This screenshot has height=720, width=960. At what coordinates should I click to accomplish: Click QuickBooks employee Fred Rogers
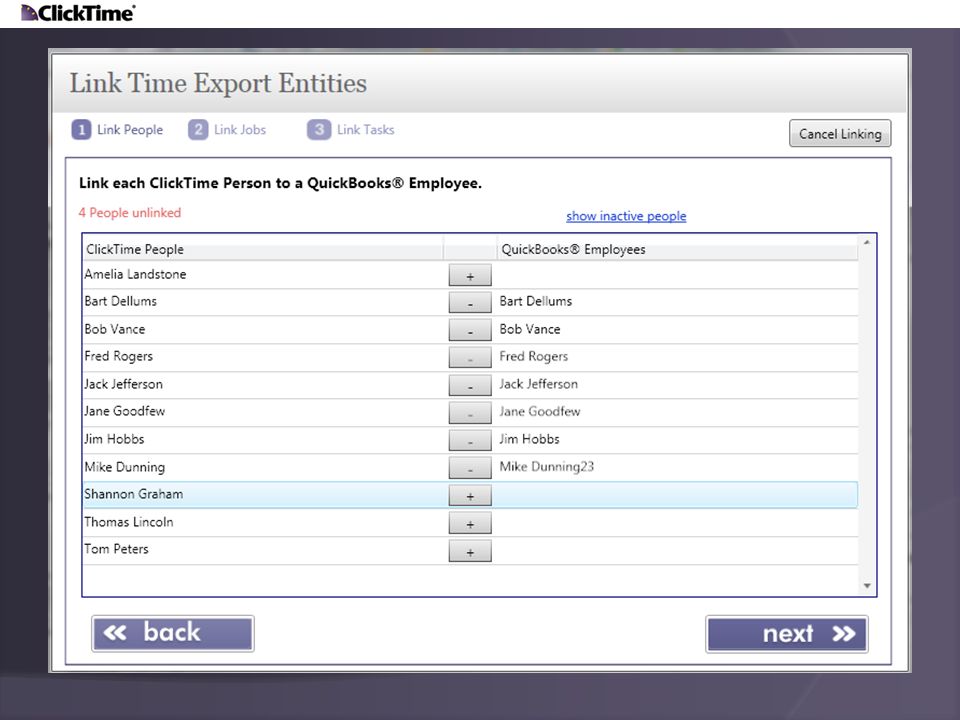(x=533, y=356)
